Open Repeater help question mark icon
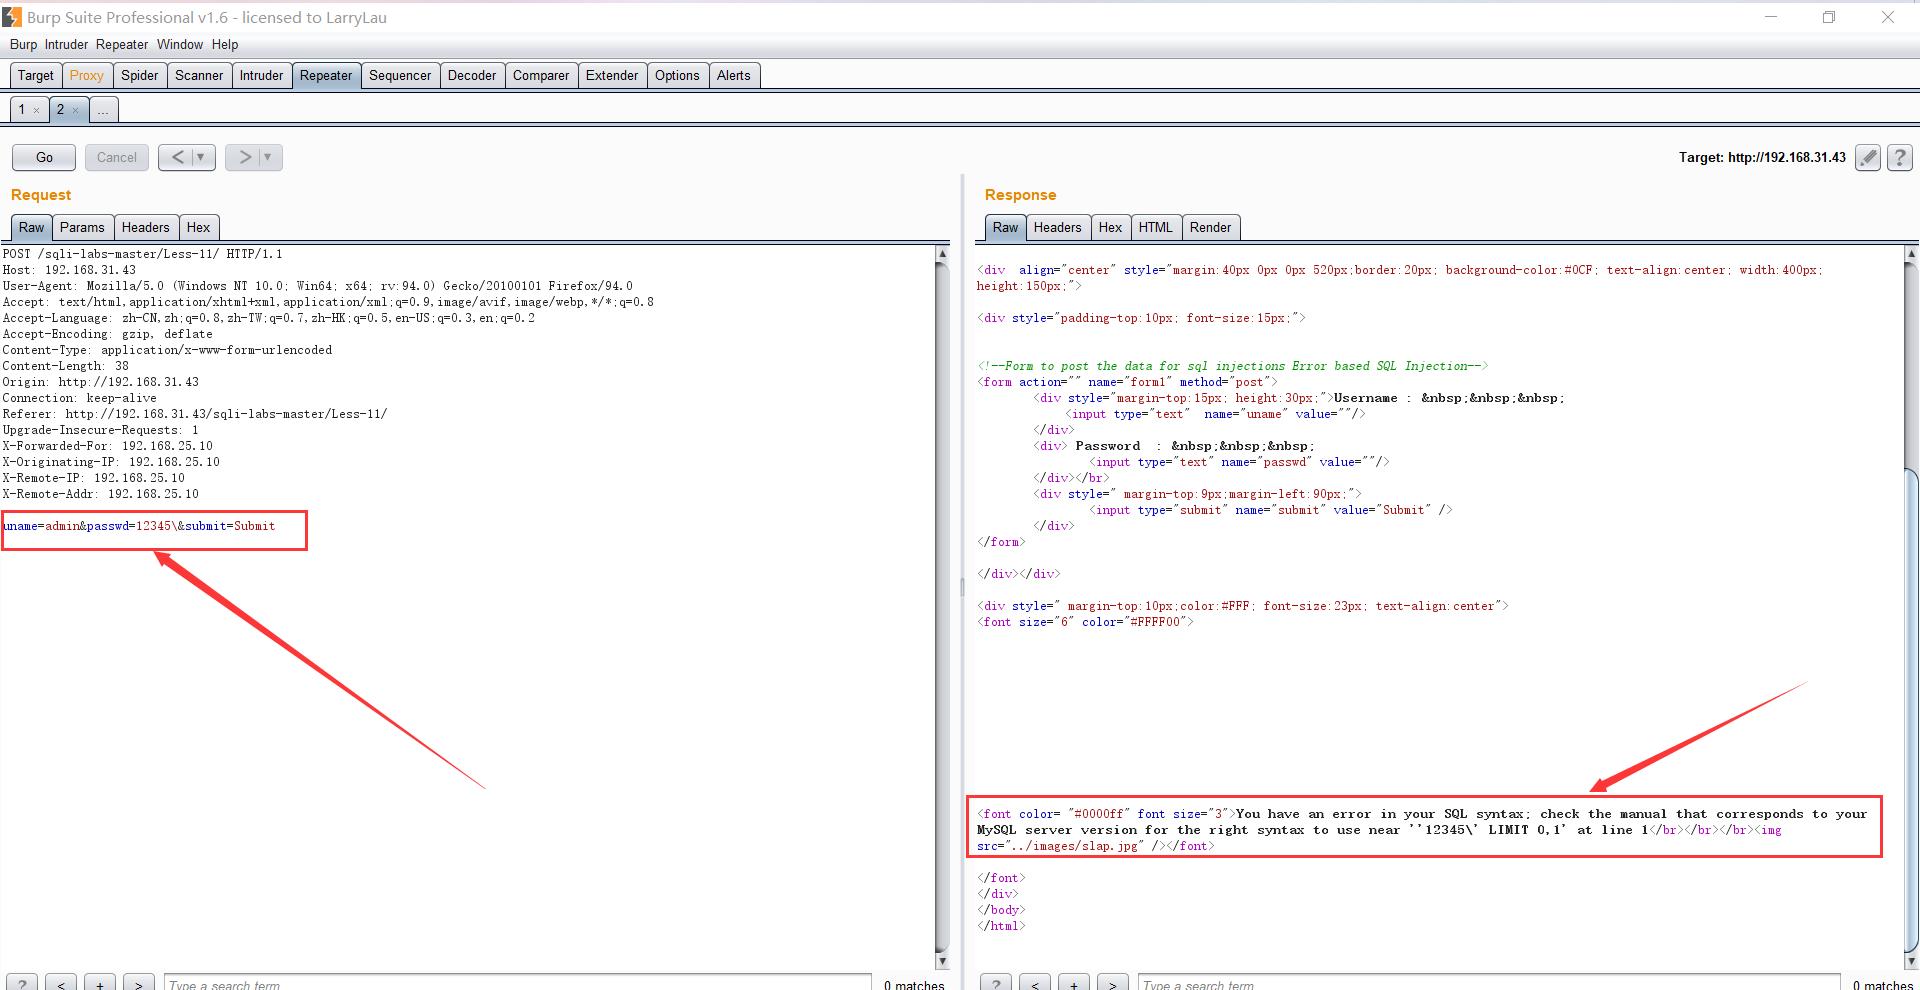Viewport: 1920px width, 990px height. (1900, 157)
